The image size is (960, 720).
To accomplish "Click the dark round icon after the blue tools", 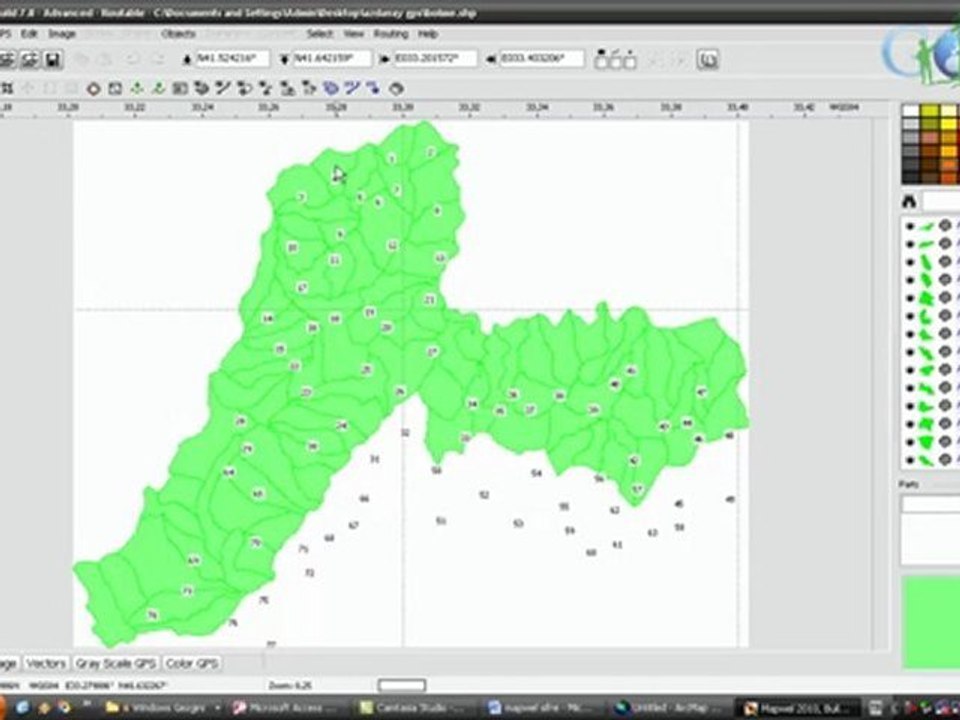I will click(396, 89).
